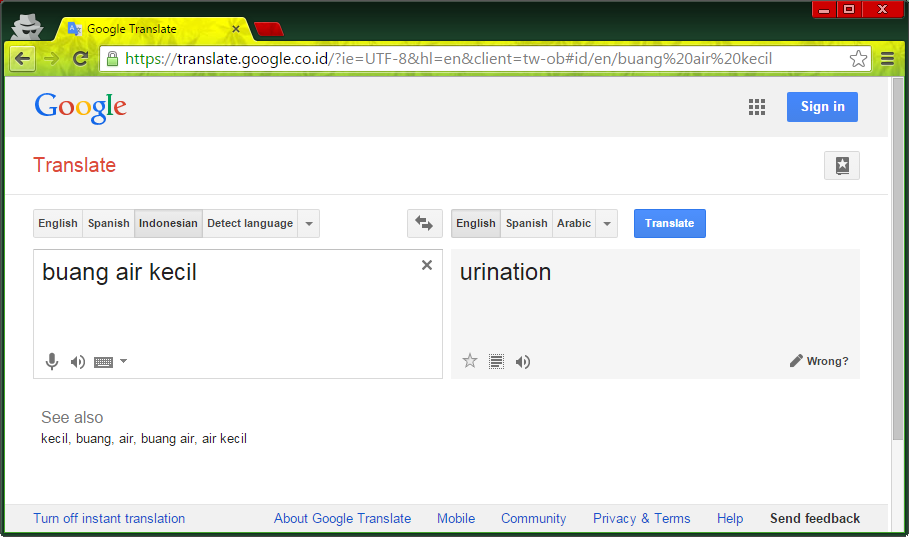Click the browser forward arrow
This screenshot has height=537, width=909.
[x=51, y=59]
